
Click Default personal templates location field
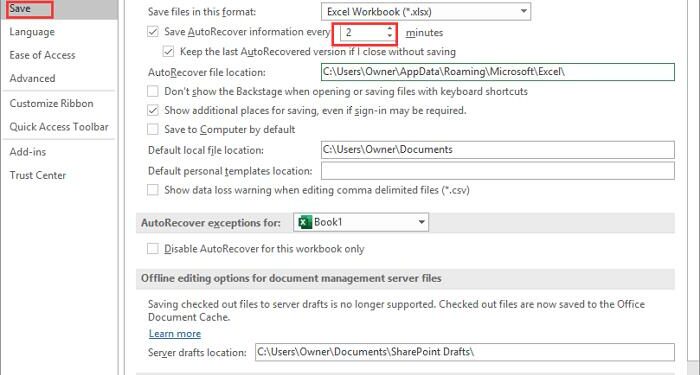tap(498, 171)
